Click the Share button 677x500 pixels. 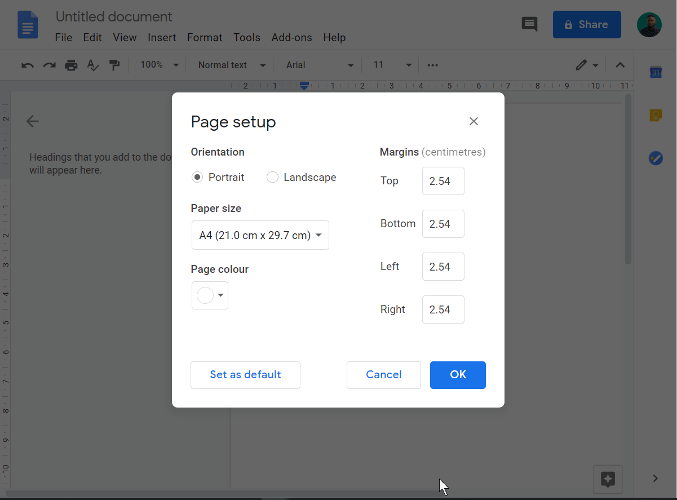(587, 25)
